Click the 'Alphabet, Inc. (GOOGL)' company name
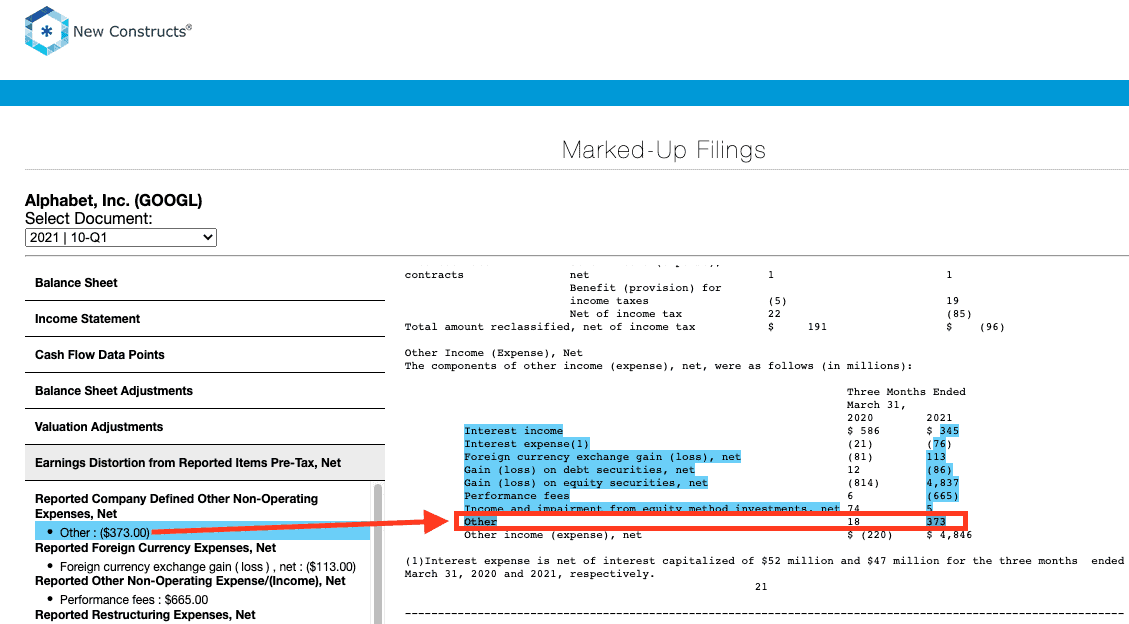 pyautogui.click(x=114, y=200)
